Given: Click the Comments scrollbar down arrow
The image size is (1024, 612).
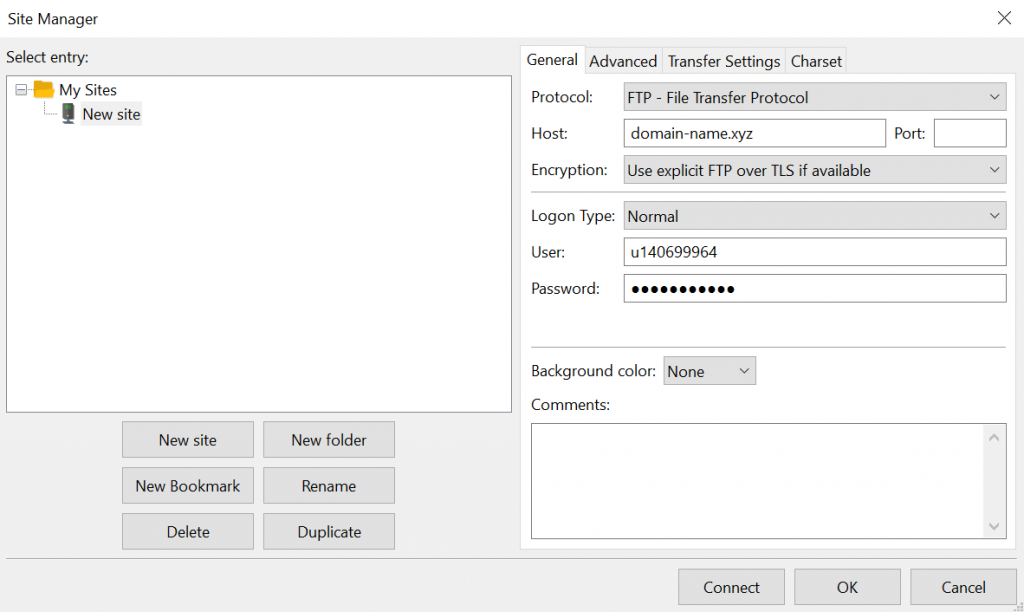Looking at the screenshot, I should pos(993,526).
